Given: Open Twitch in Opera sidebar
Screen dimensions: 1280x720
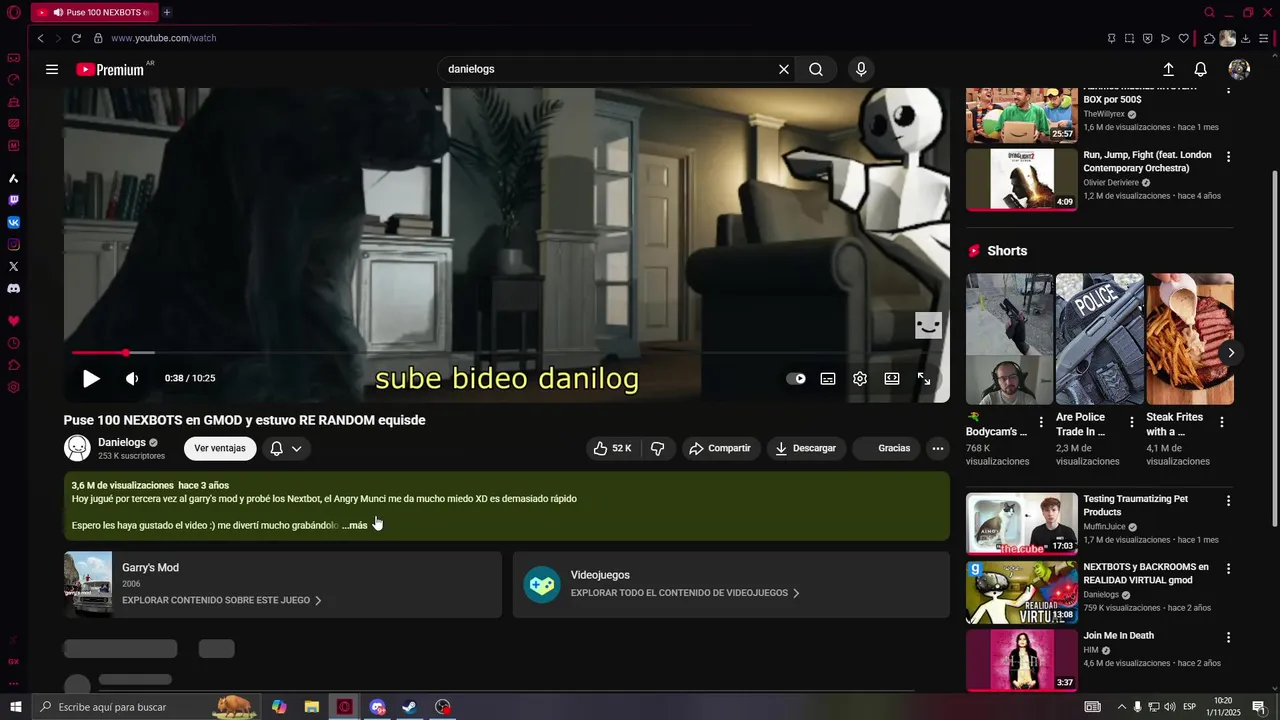Looking at the screenshot, I should [x=13, y=200].
